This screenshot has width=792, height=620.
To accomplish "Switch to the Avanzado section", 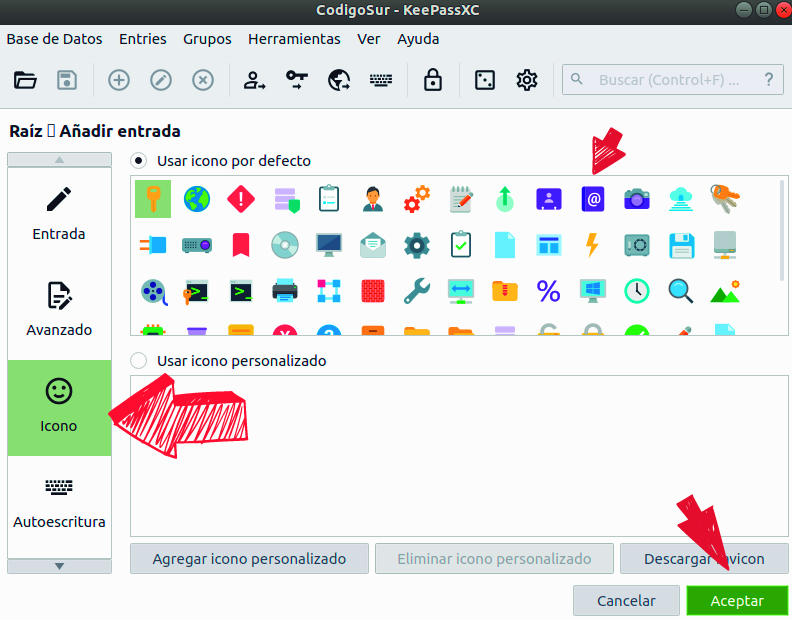I will [59, 312].
